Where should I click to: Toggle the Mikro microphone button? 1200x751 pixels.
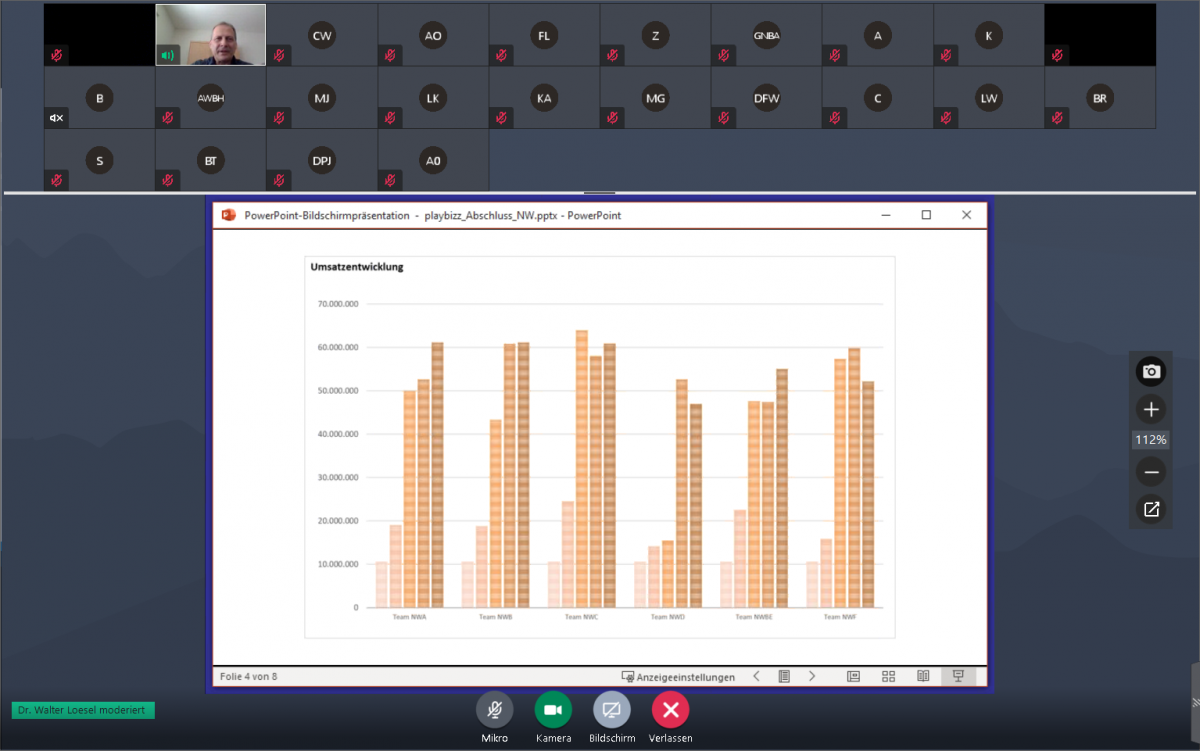(494, 710)
